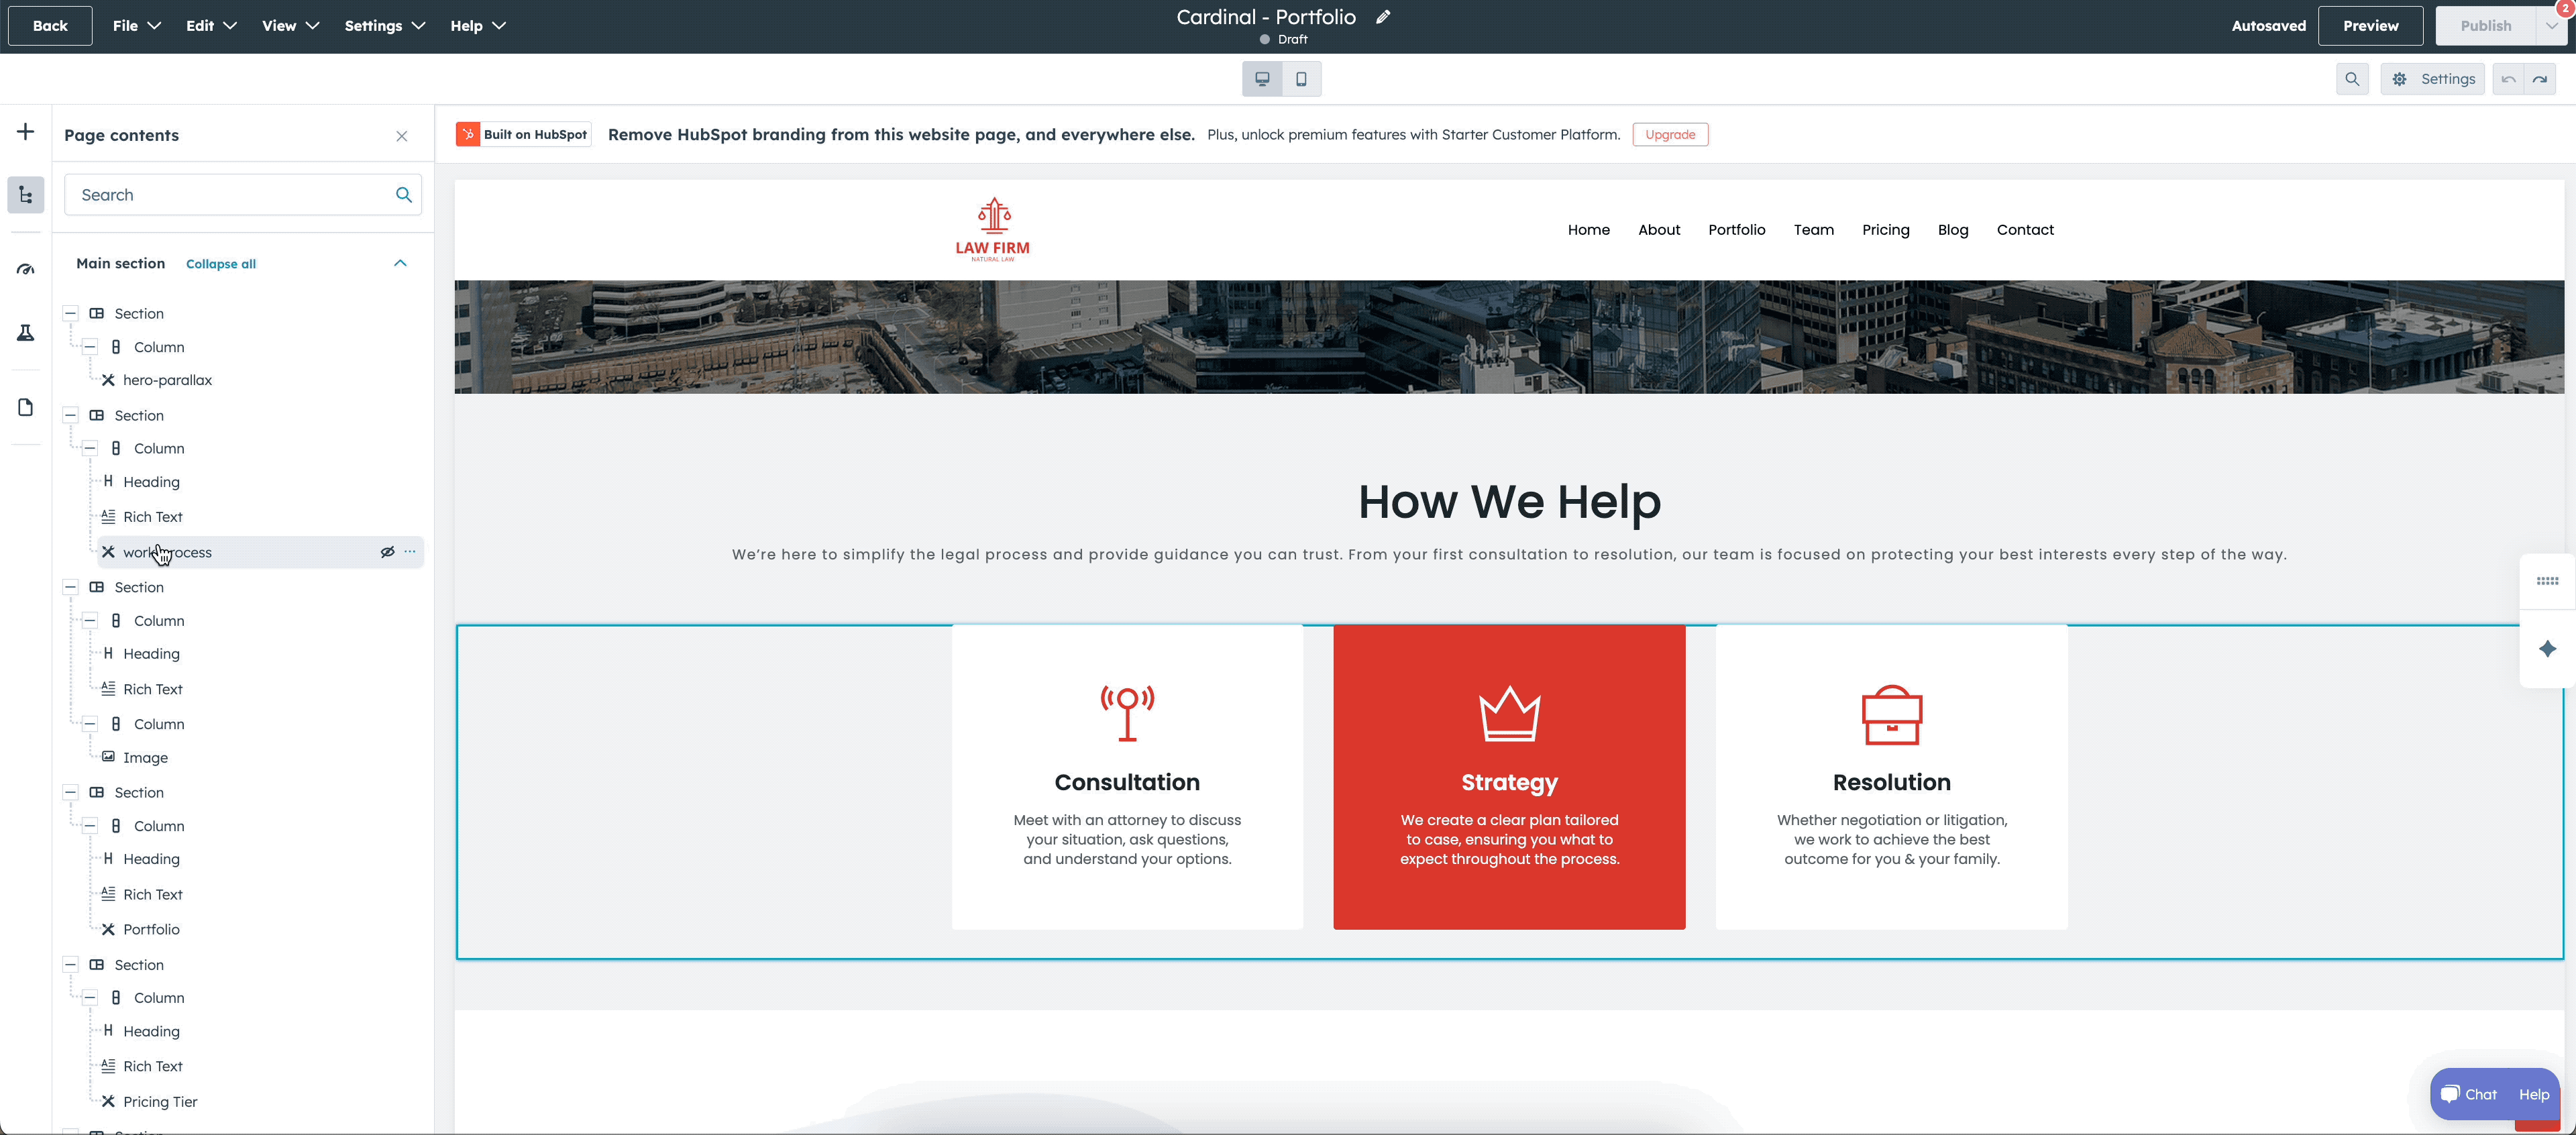The image size is (2576, 1135).
Task: Select desktop view toggle
Action: (1262, 79)
